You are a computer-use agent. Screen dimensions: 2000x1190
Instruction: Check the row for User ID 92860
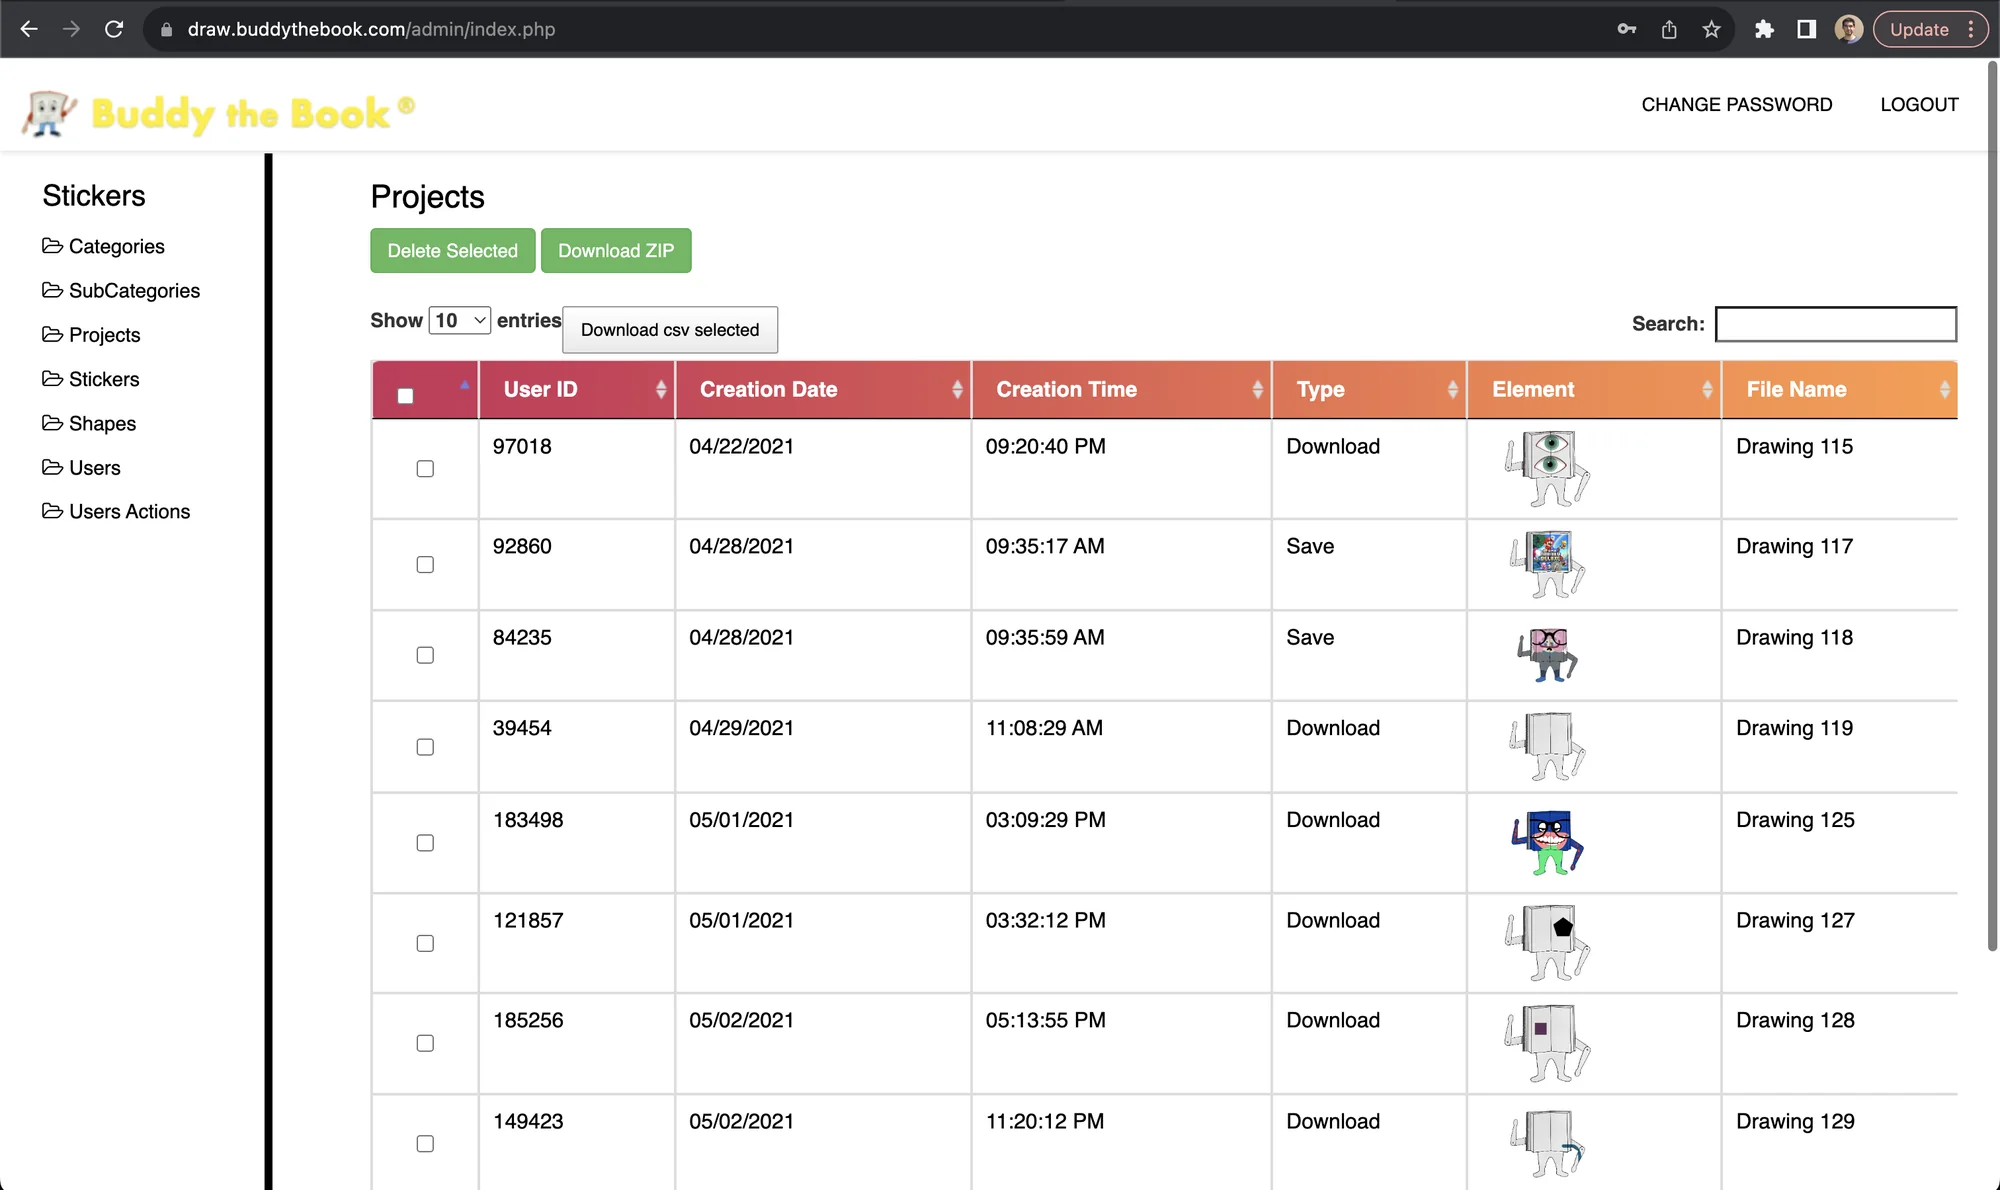click(x=425, y=565)
